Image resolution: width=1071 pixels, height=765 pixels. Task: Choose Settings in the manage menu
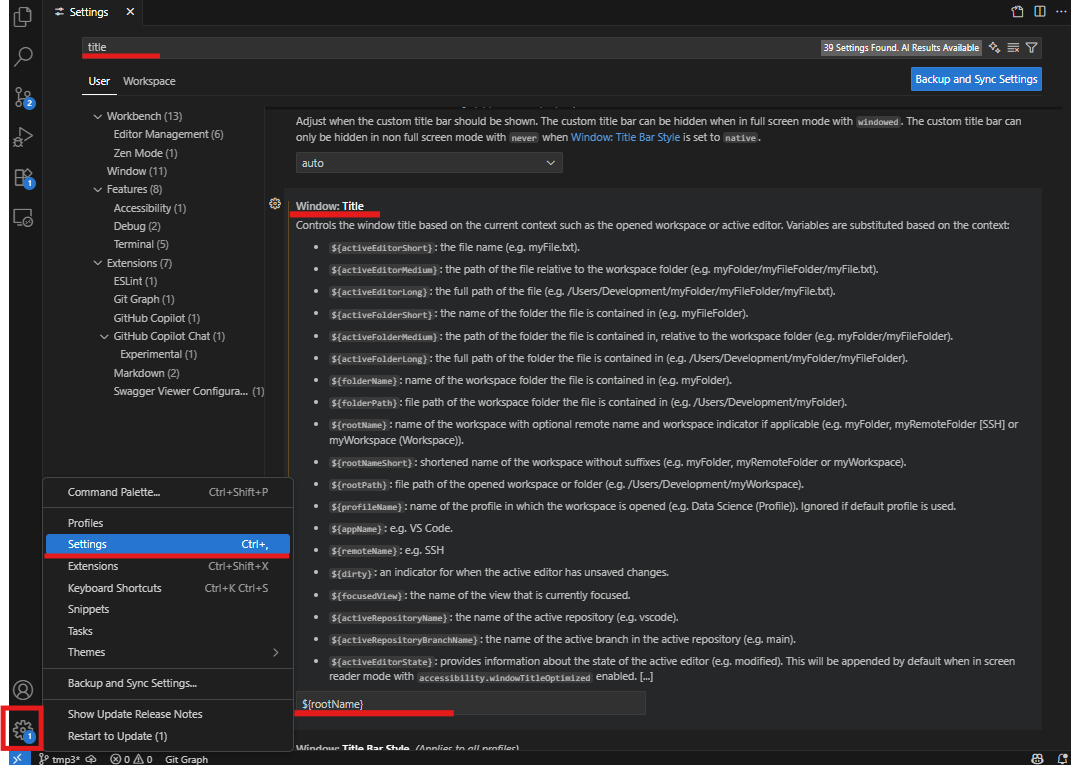[x=168, y=544]
